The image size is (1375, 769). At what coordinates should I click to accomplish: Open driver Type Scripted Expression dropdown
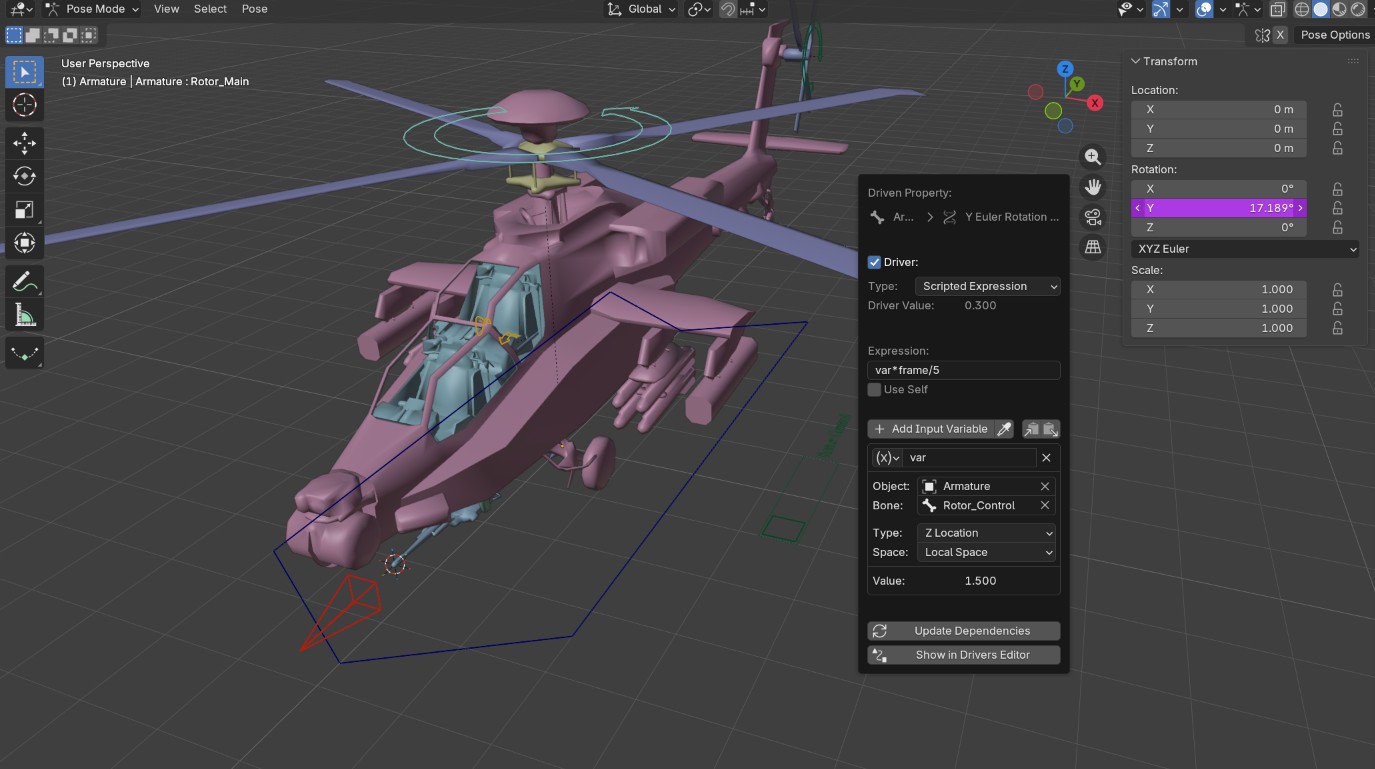[x=987, y=286]
